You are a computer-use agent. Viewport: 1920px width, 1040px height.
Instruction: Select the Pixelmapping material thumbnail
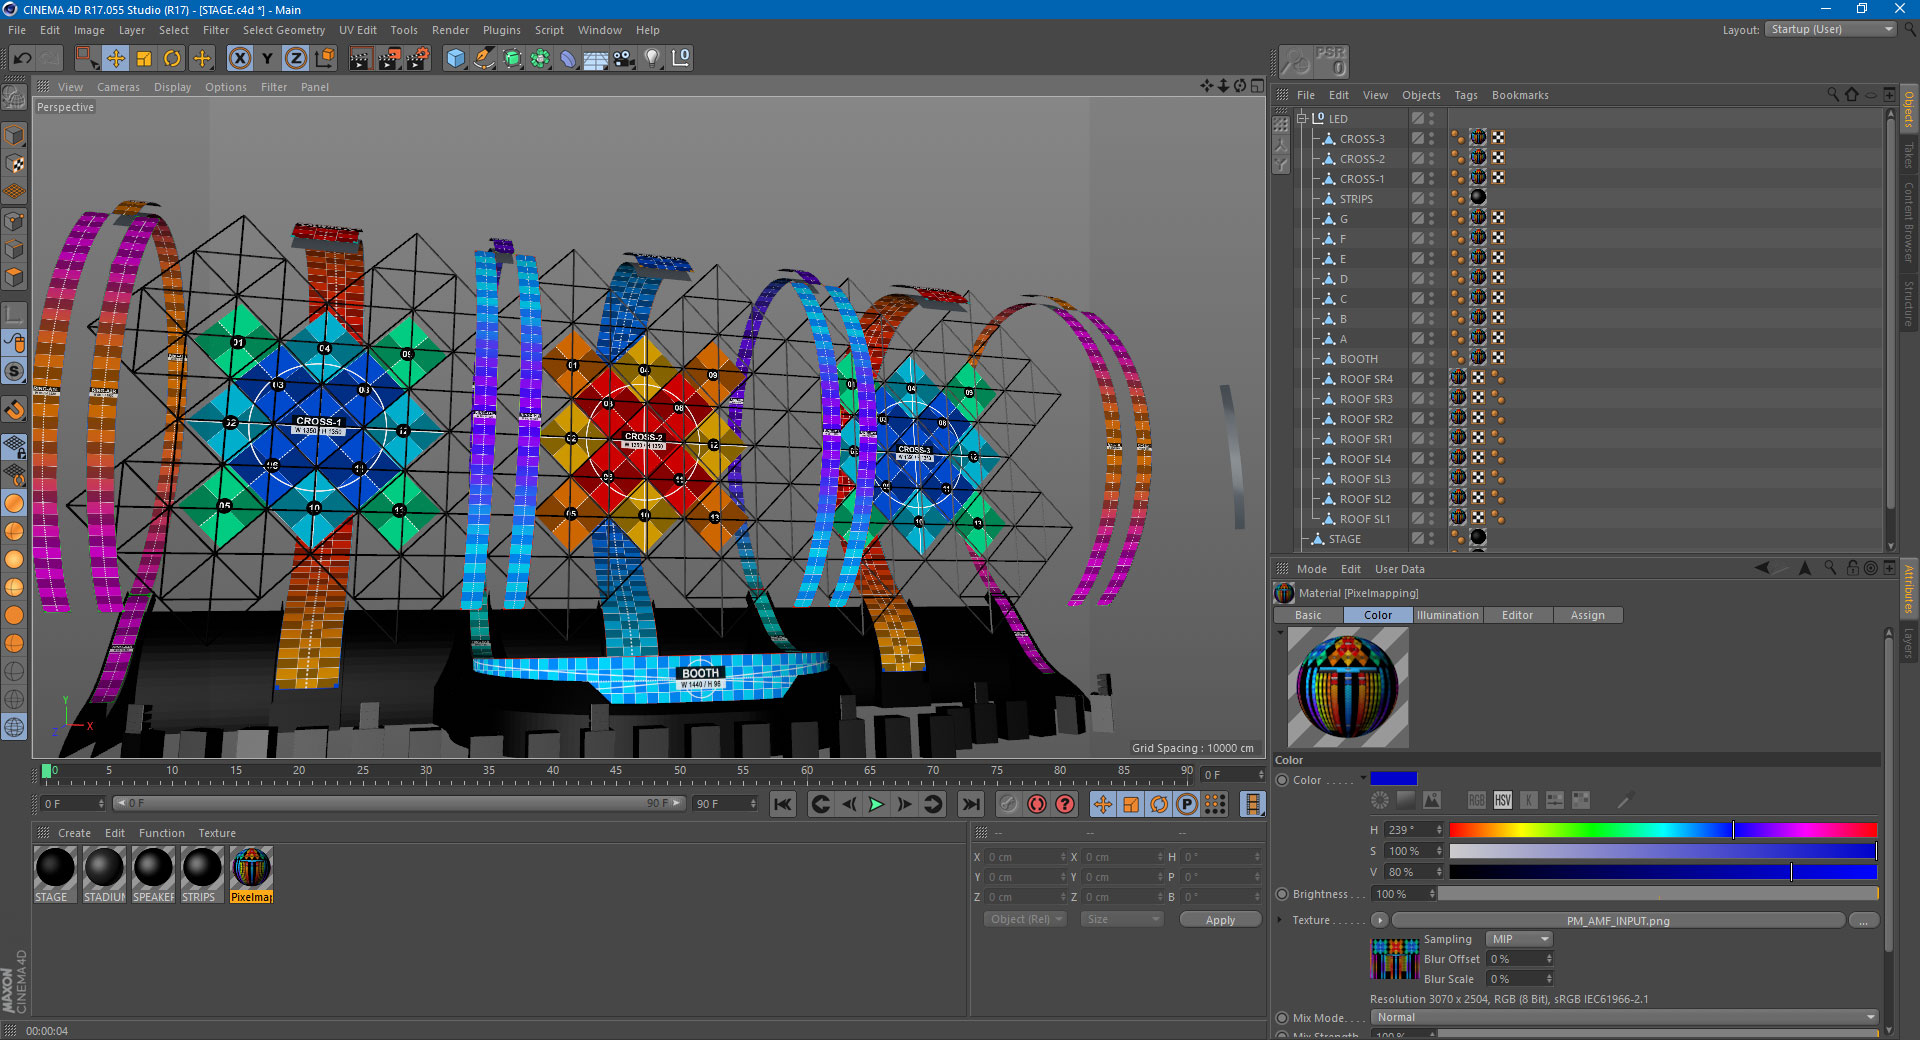[251, 868]
